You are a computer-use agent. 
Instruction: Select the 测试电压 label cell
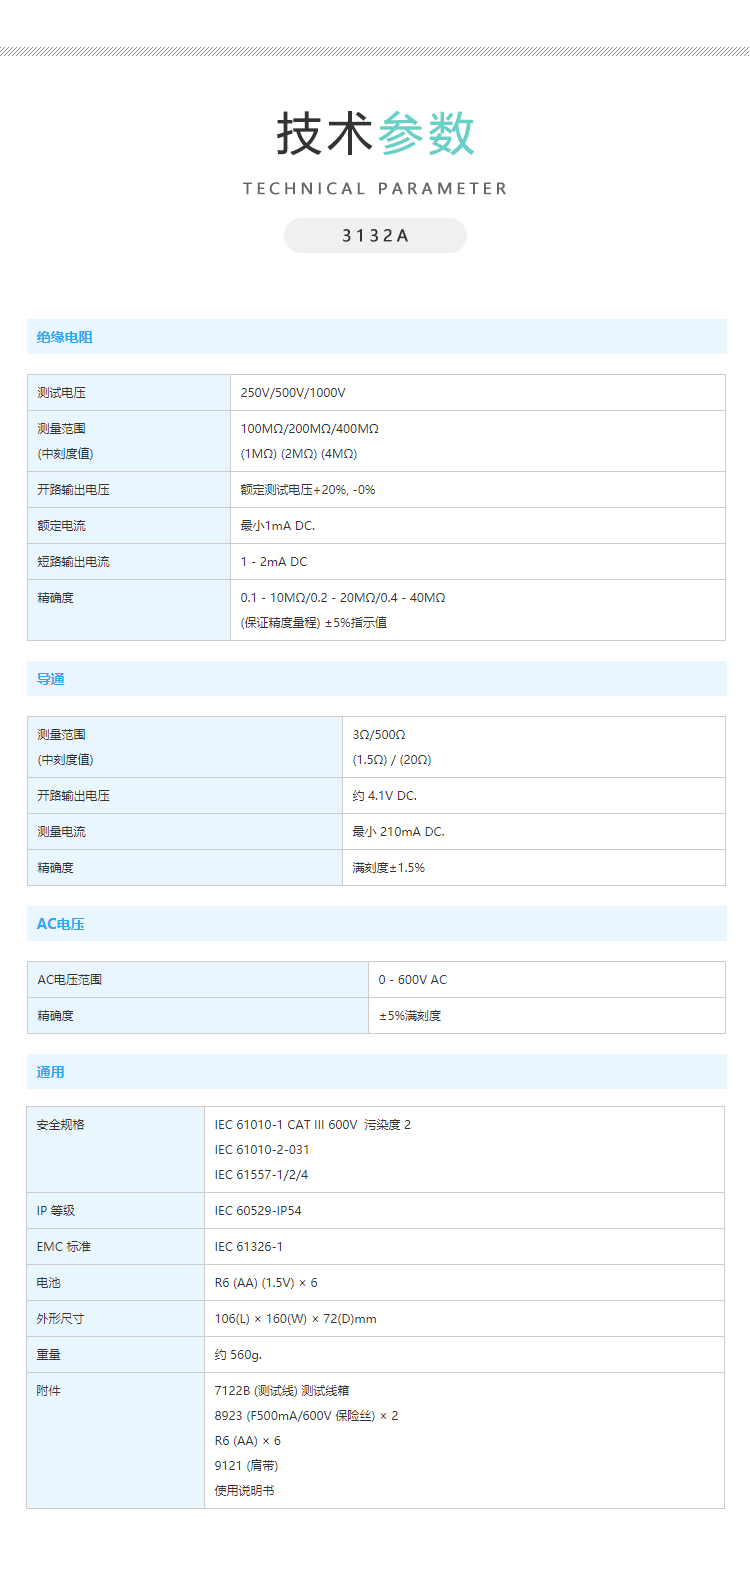129,393
